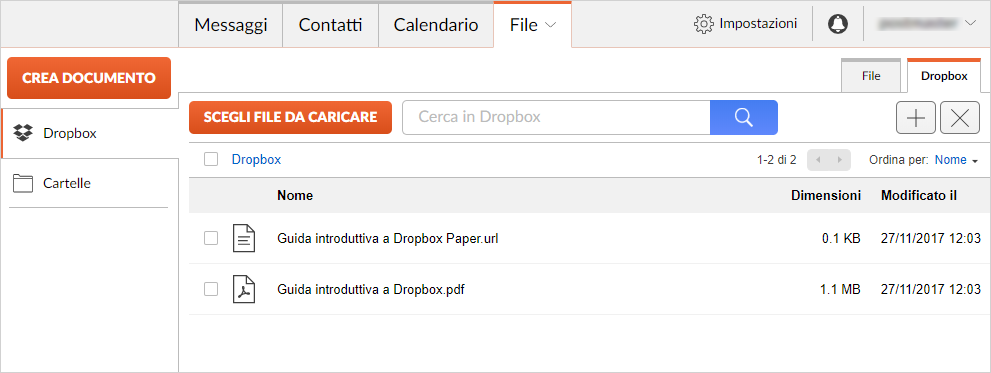The image size is (991, 373).
Task: Sort by the Dimensioni column header
Action: [826, 195]
